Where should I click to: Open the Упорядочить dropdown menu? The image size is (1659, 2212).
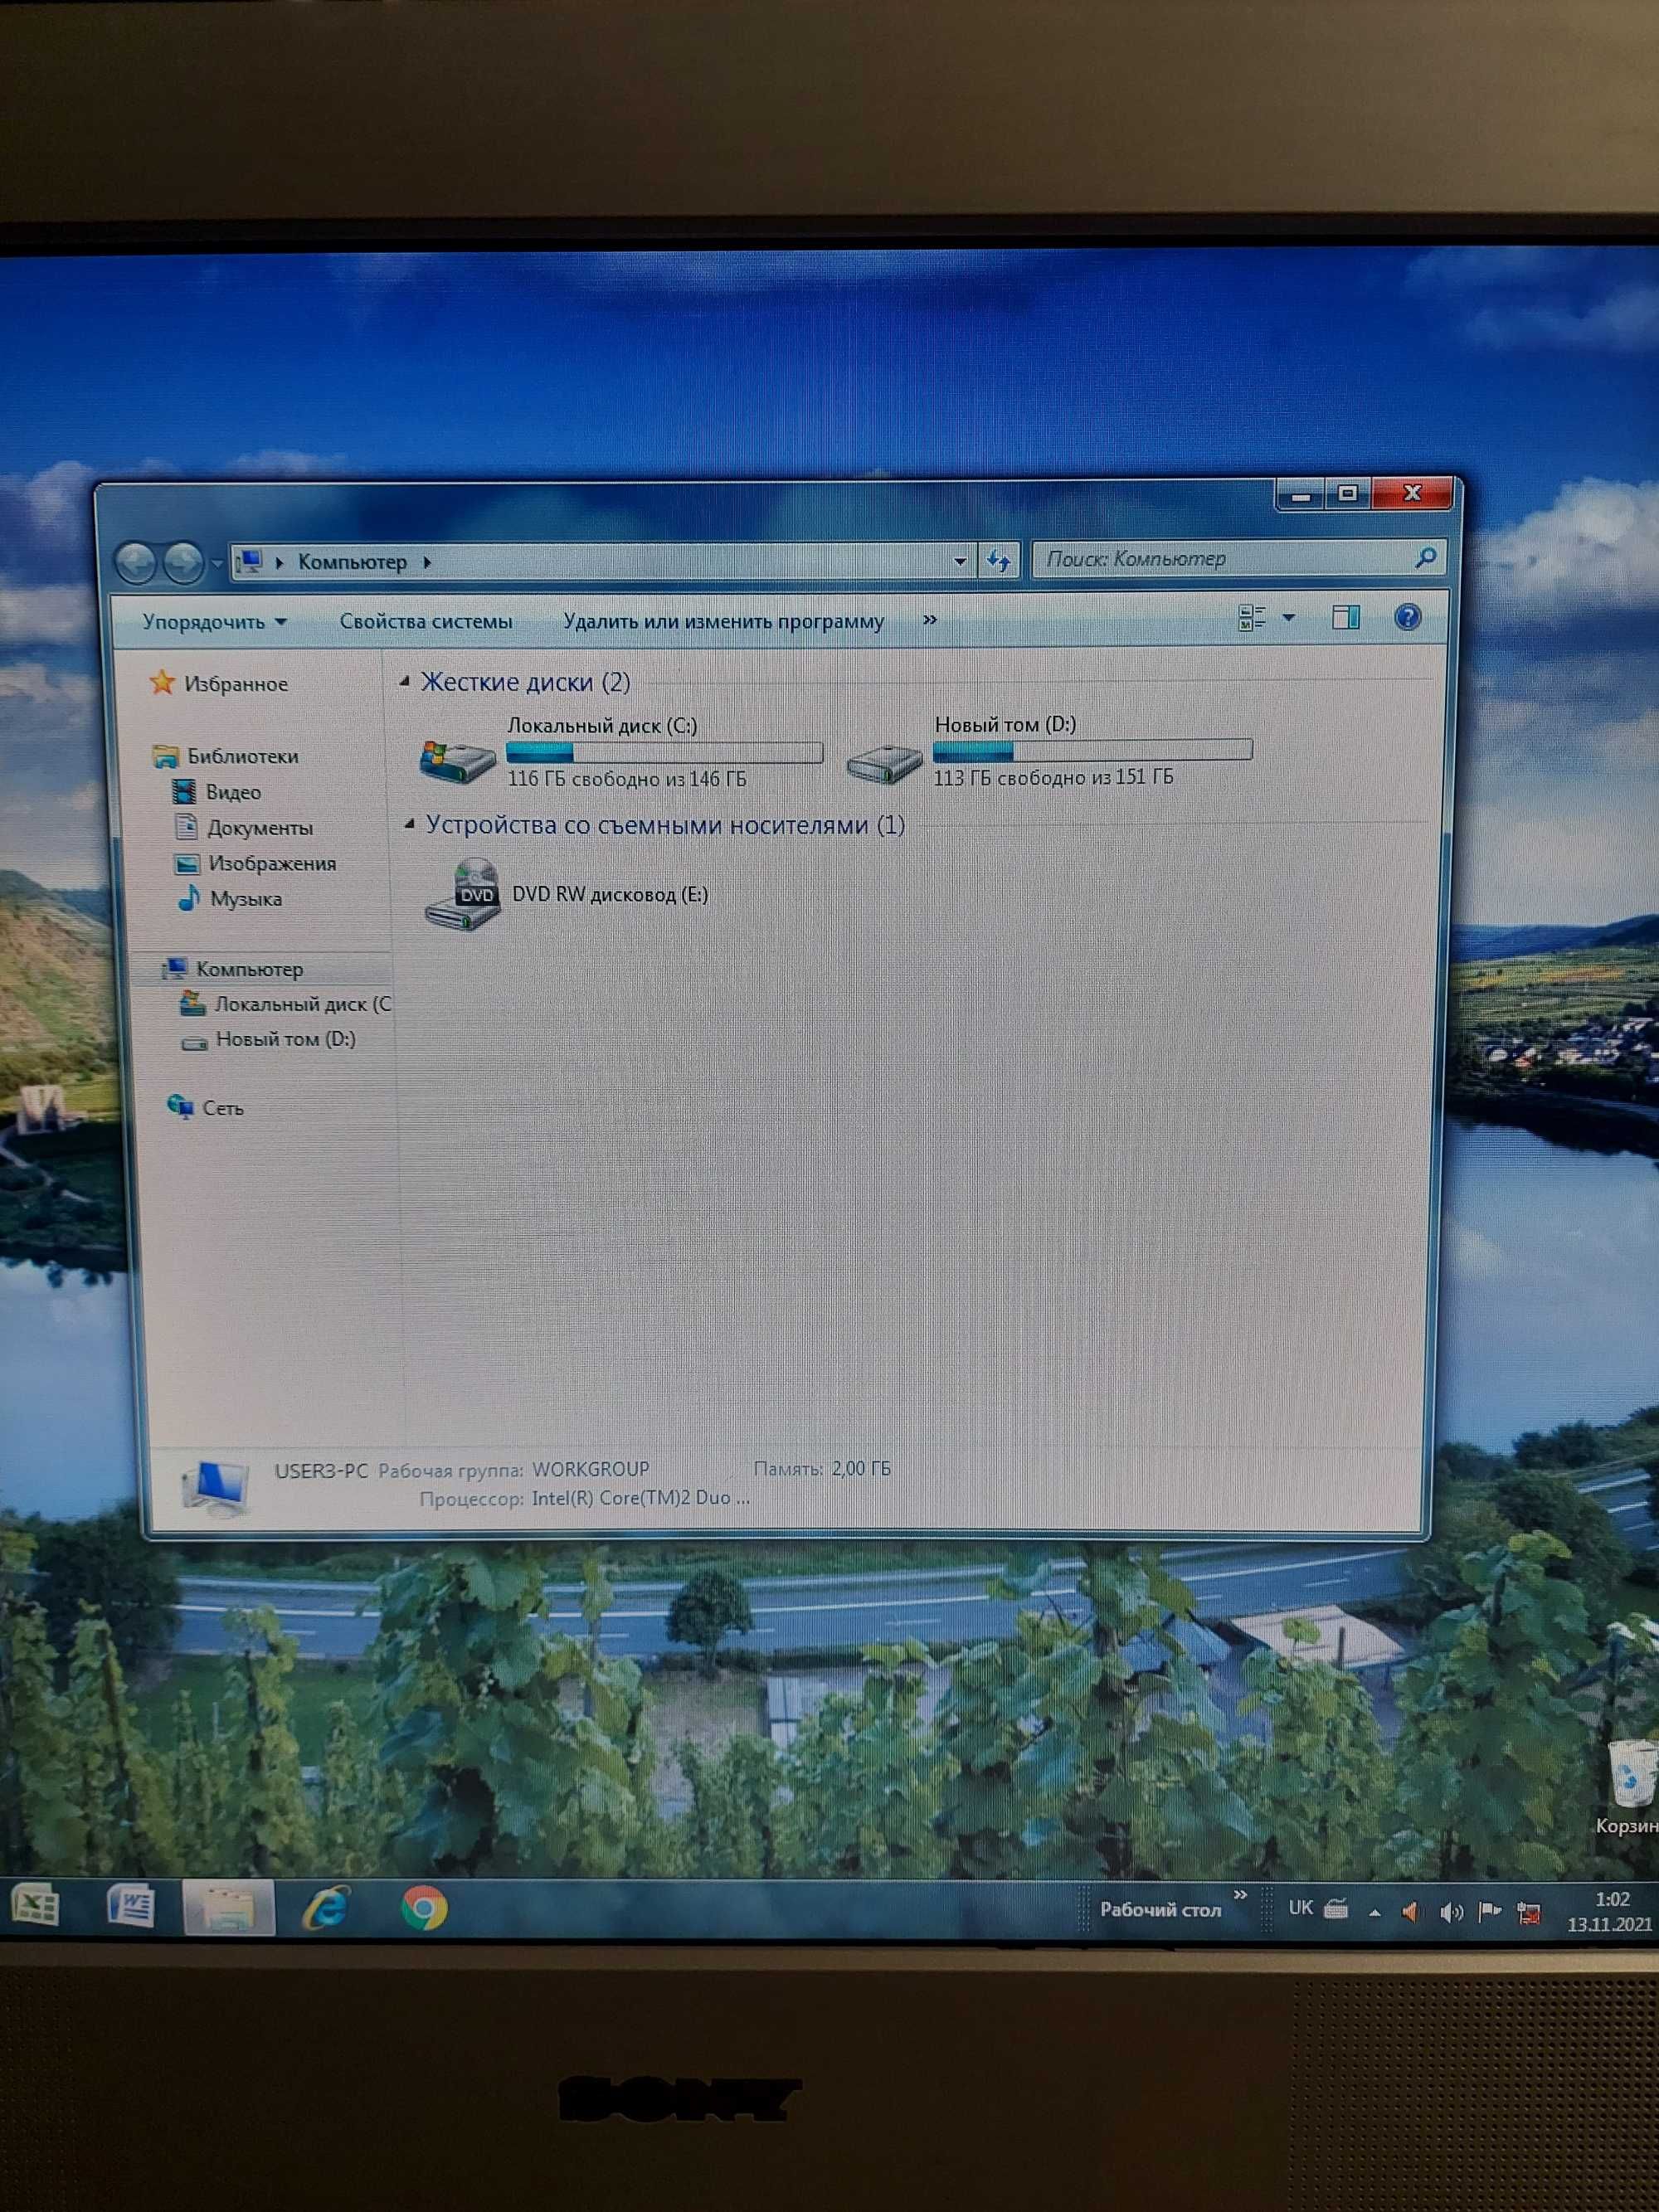click(214, 621)
